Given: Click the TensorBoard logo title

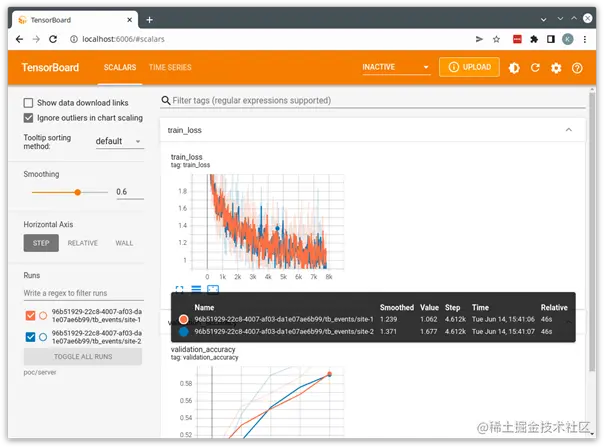Looking at the screenshot, I should coord(50,67).
